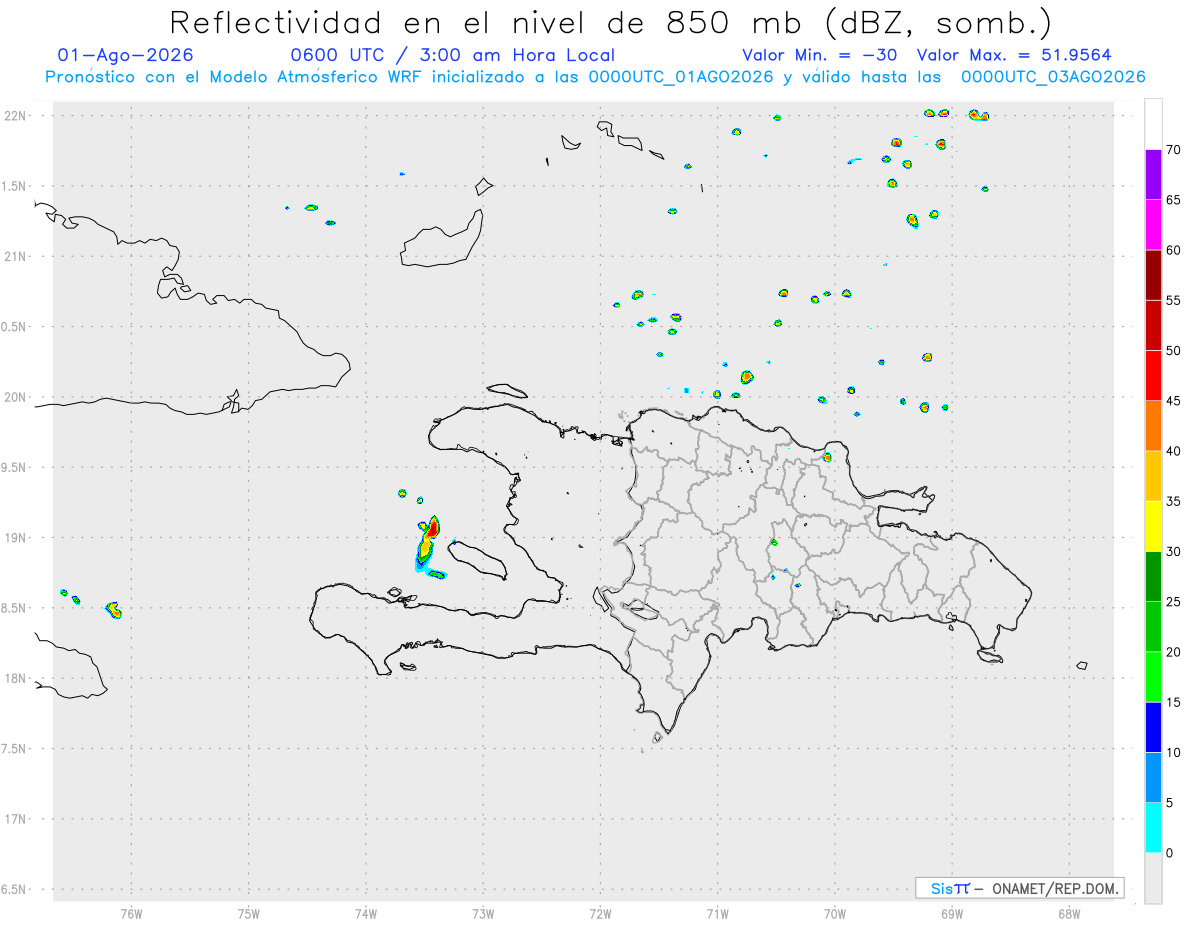Select the 'Valor Max. = 51.9564' text
This screenshot has width=1200, height=927.
click(x=1014, y=55)
